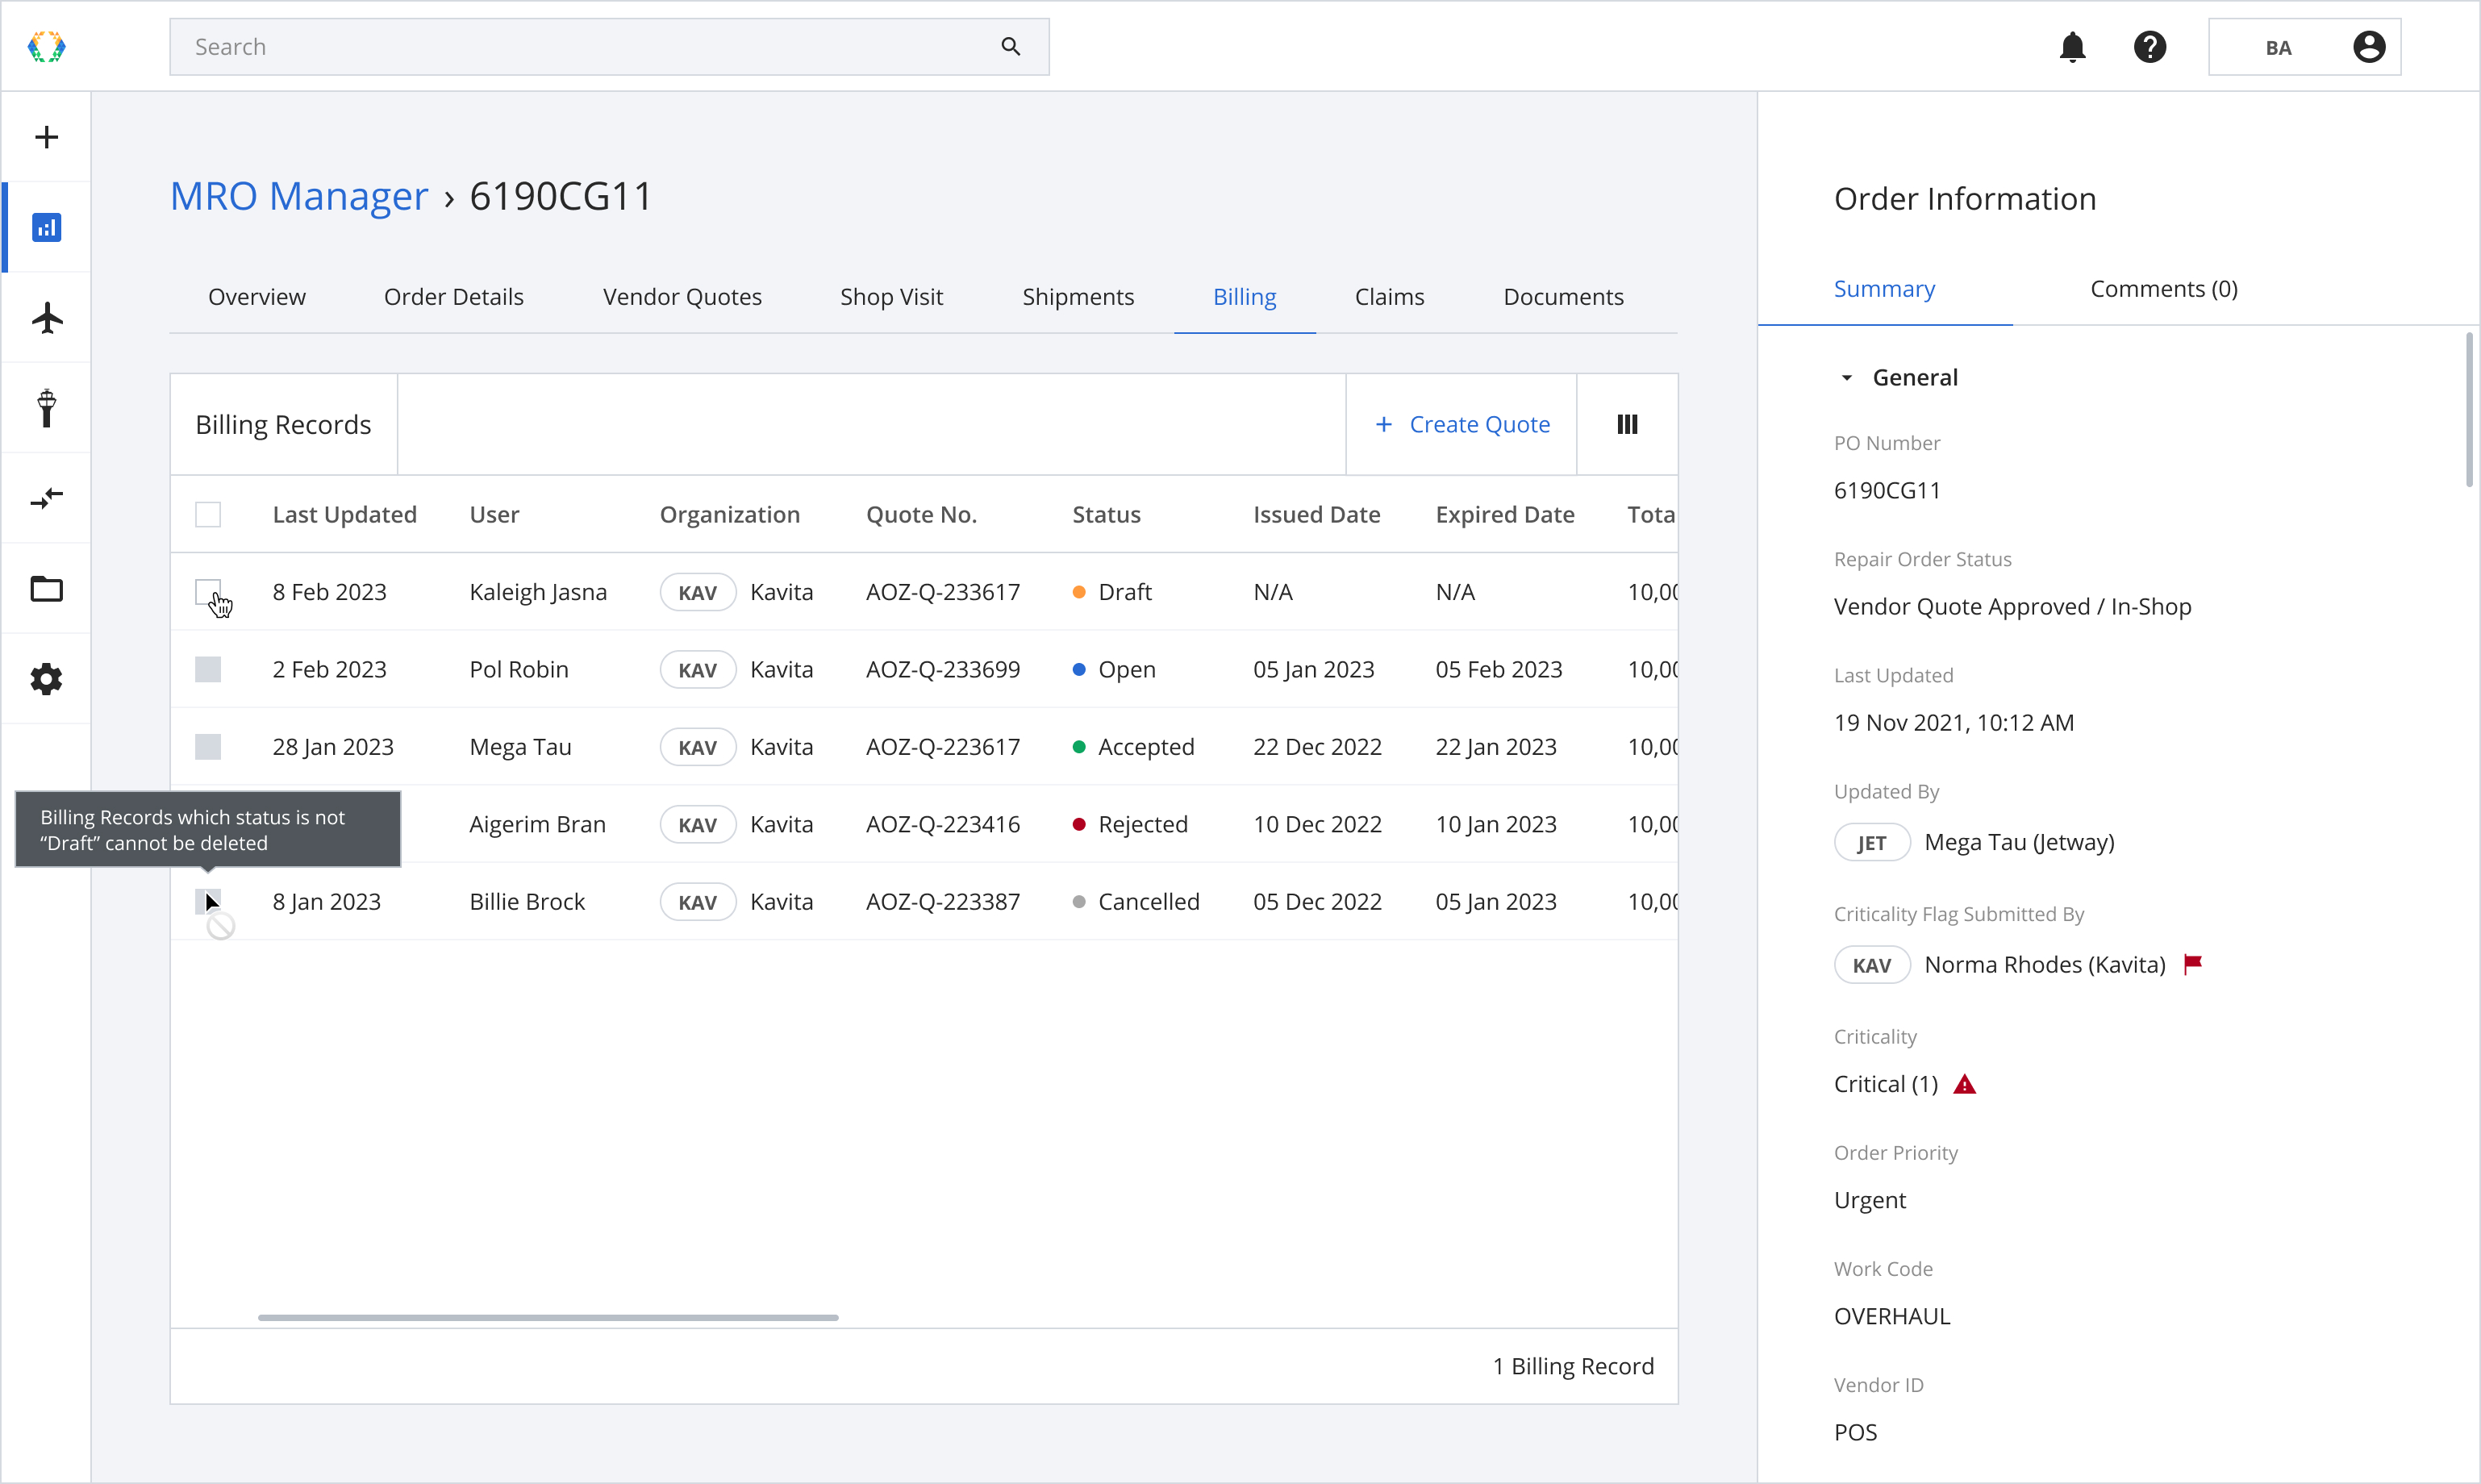Click the plus icon in left sidebar
2481x1484 pixels.
tap(46, 137)
